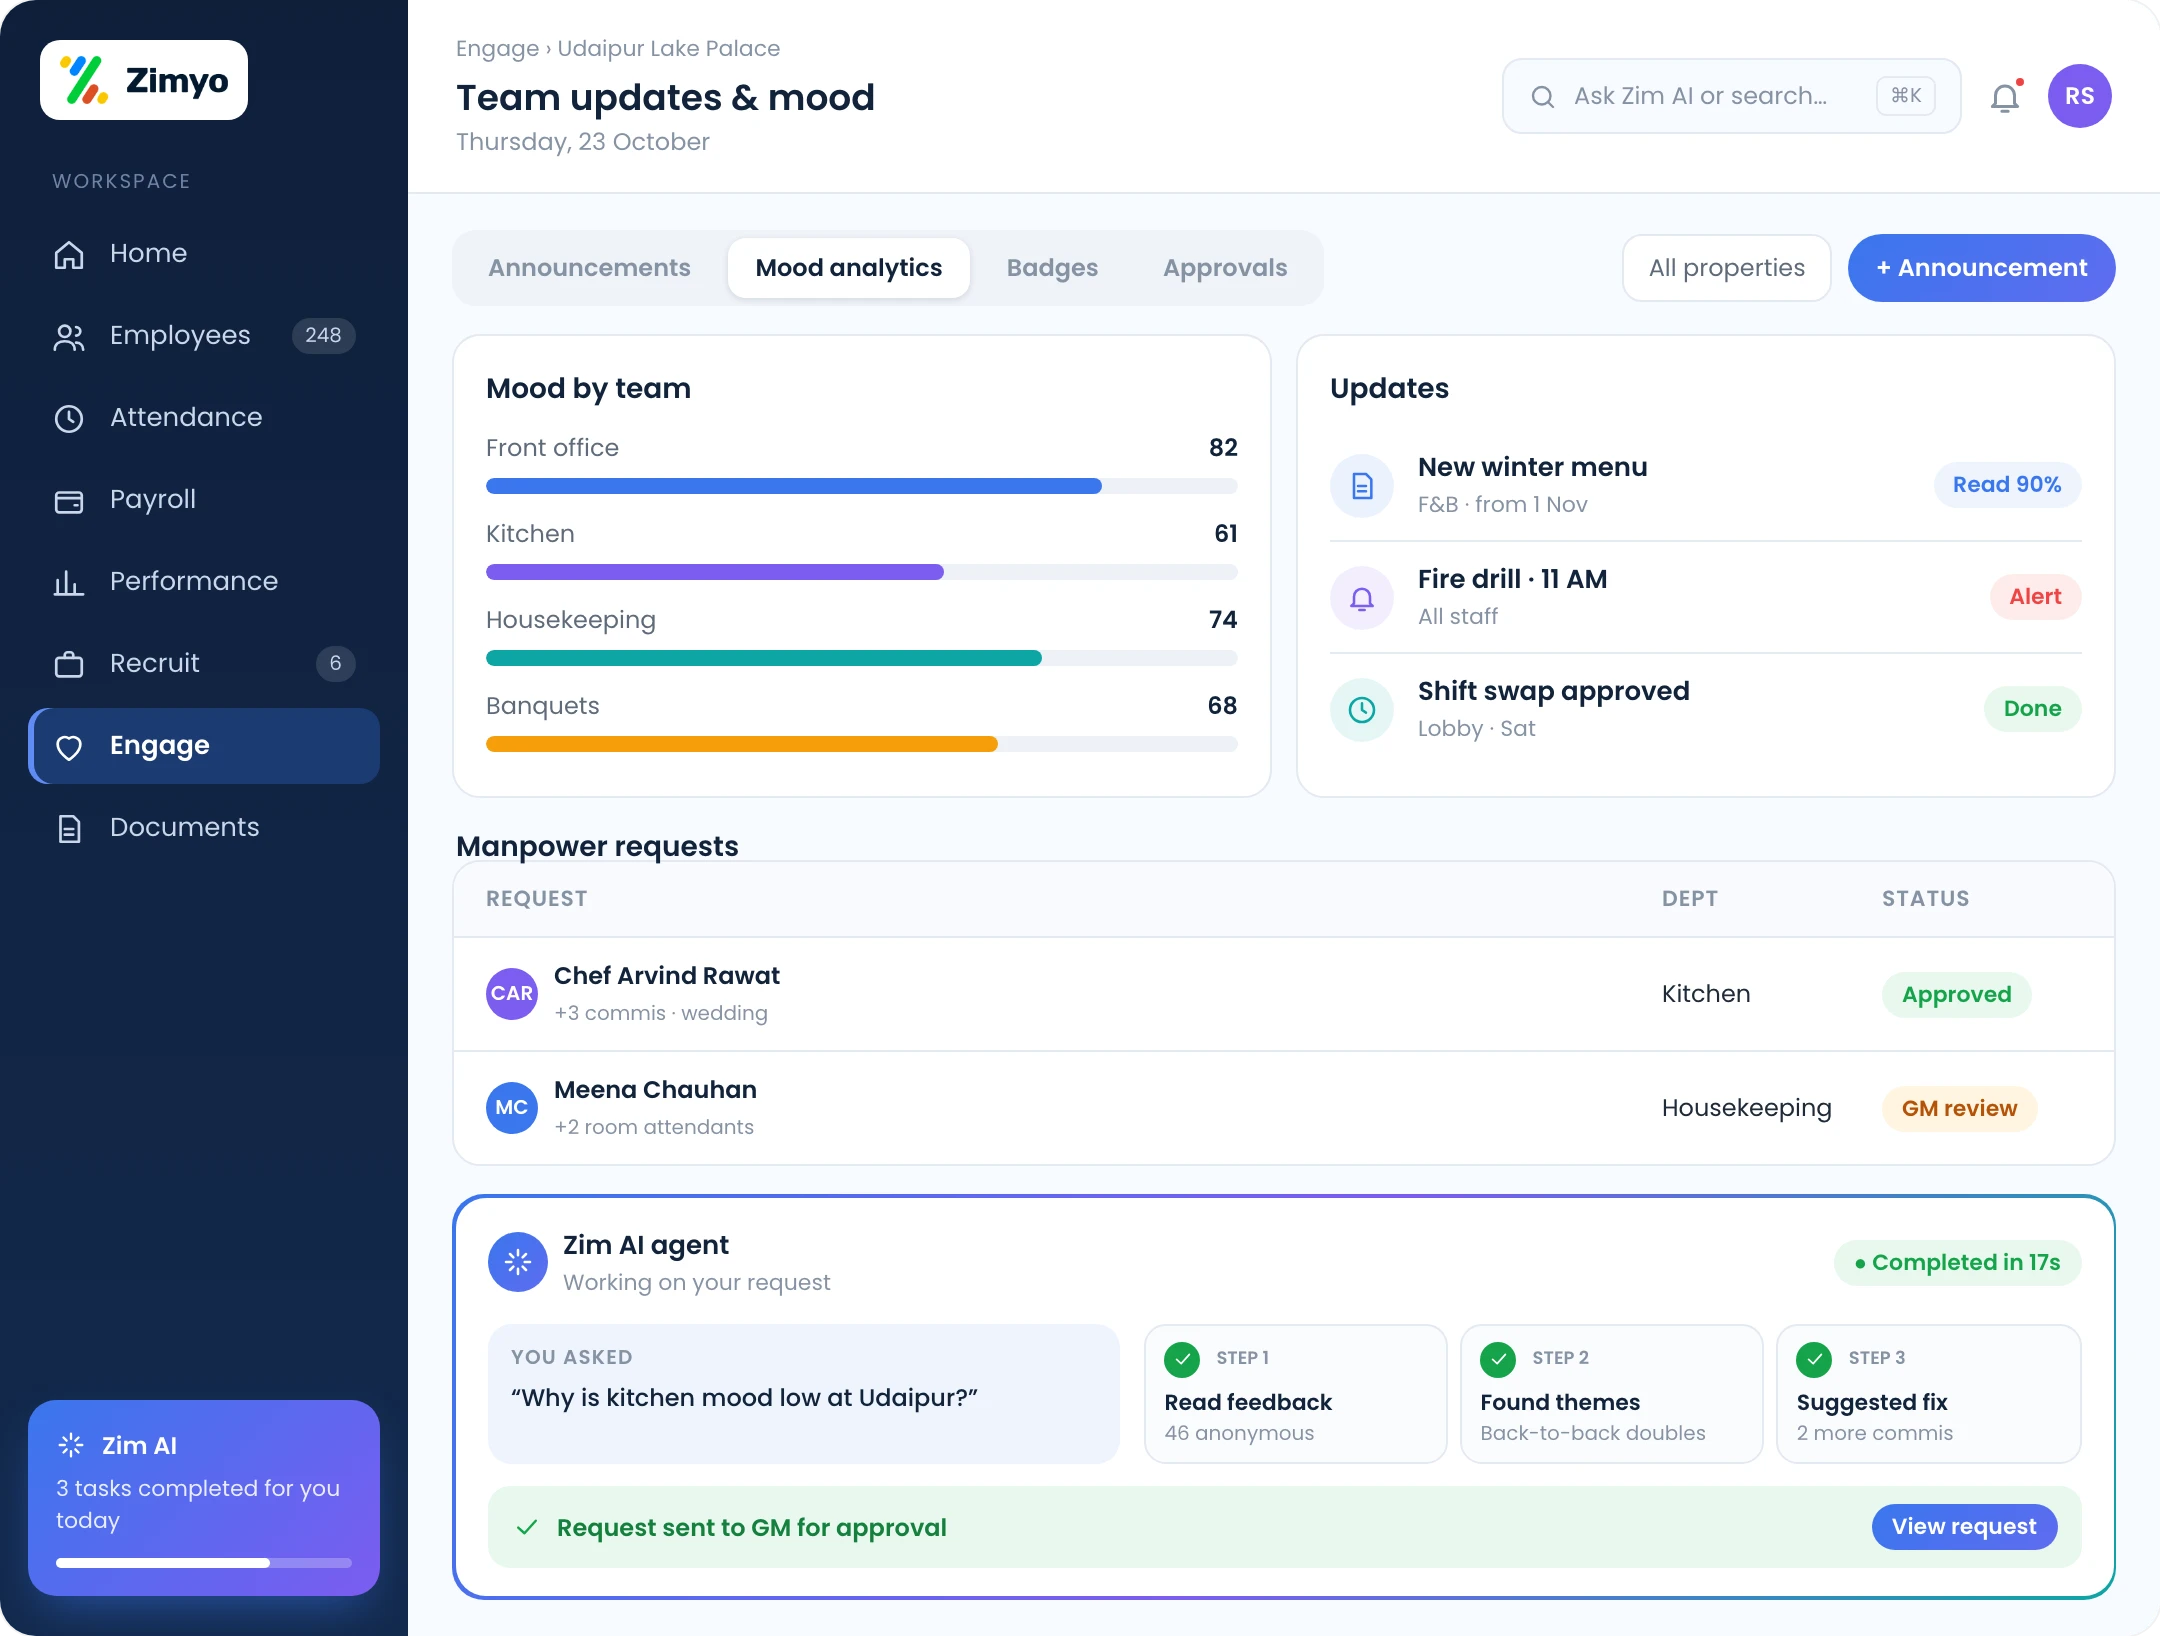Screen dimensions: 2160x1636
Task: Click the CAR avatar of Chef Arvind
Action: click(512, 994)
